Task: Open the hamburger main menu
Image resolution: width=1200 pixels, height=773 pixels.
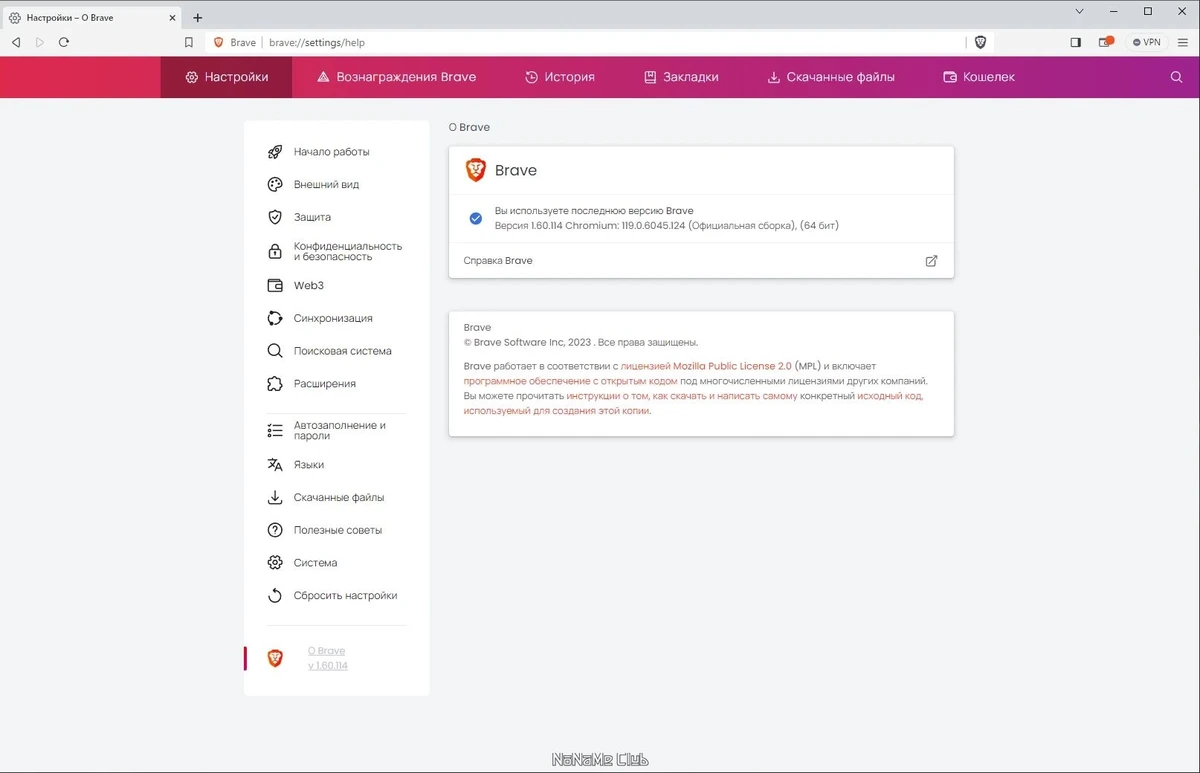Action: point(1183,42)
